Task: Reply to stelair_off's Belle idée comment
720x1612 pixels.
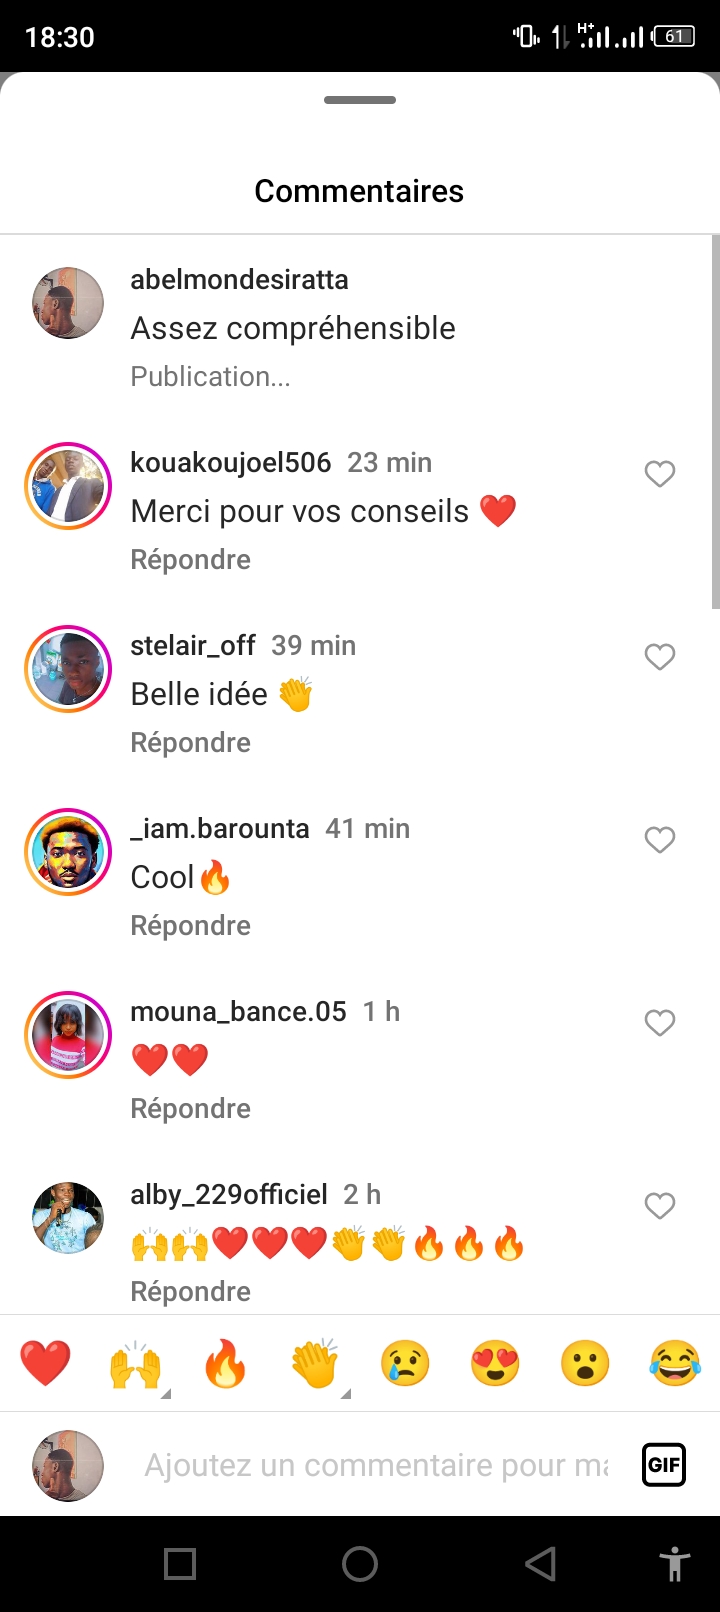Action: (190, 742)
